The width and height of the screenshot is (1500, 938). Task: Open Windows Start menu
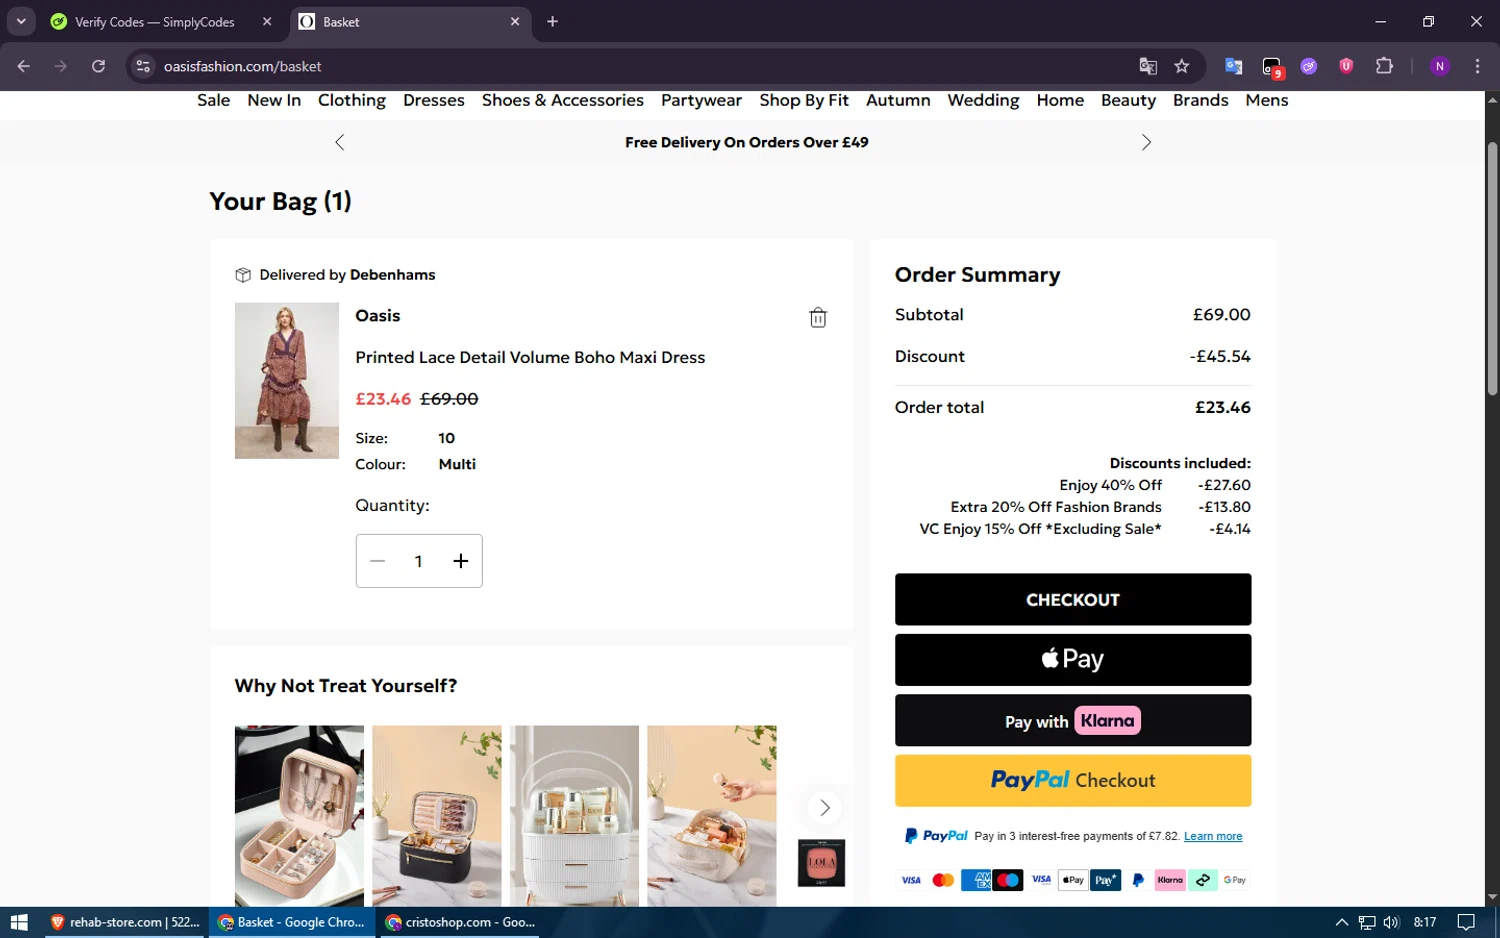tap(19, 922)
